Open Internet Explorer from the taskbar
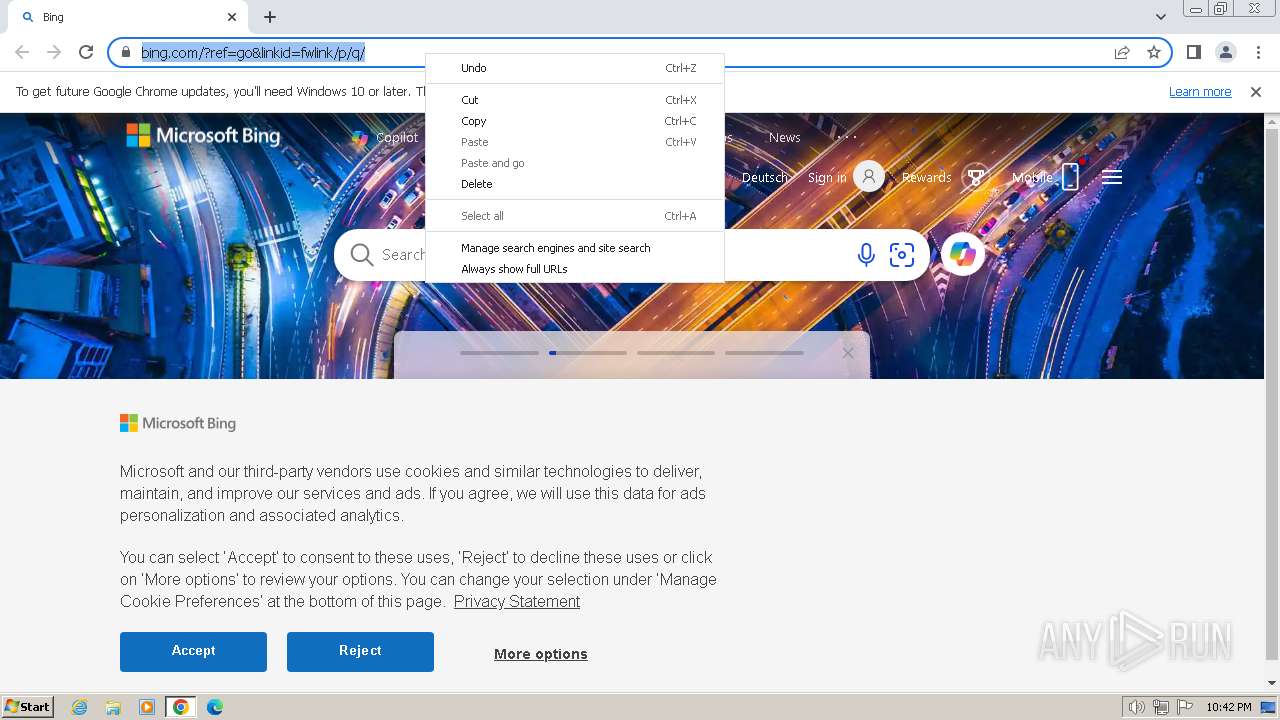 click(x=79, y=707)
